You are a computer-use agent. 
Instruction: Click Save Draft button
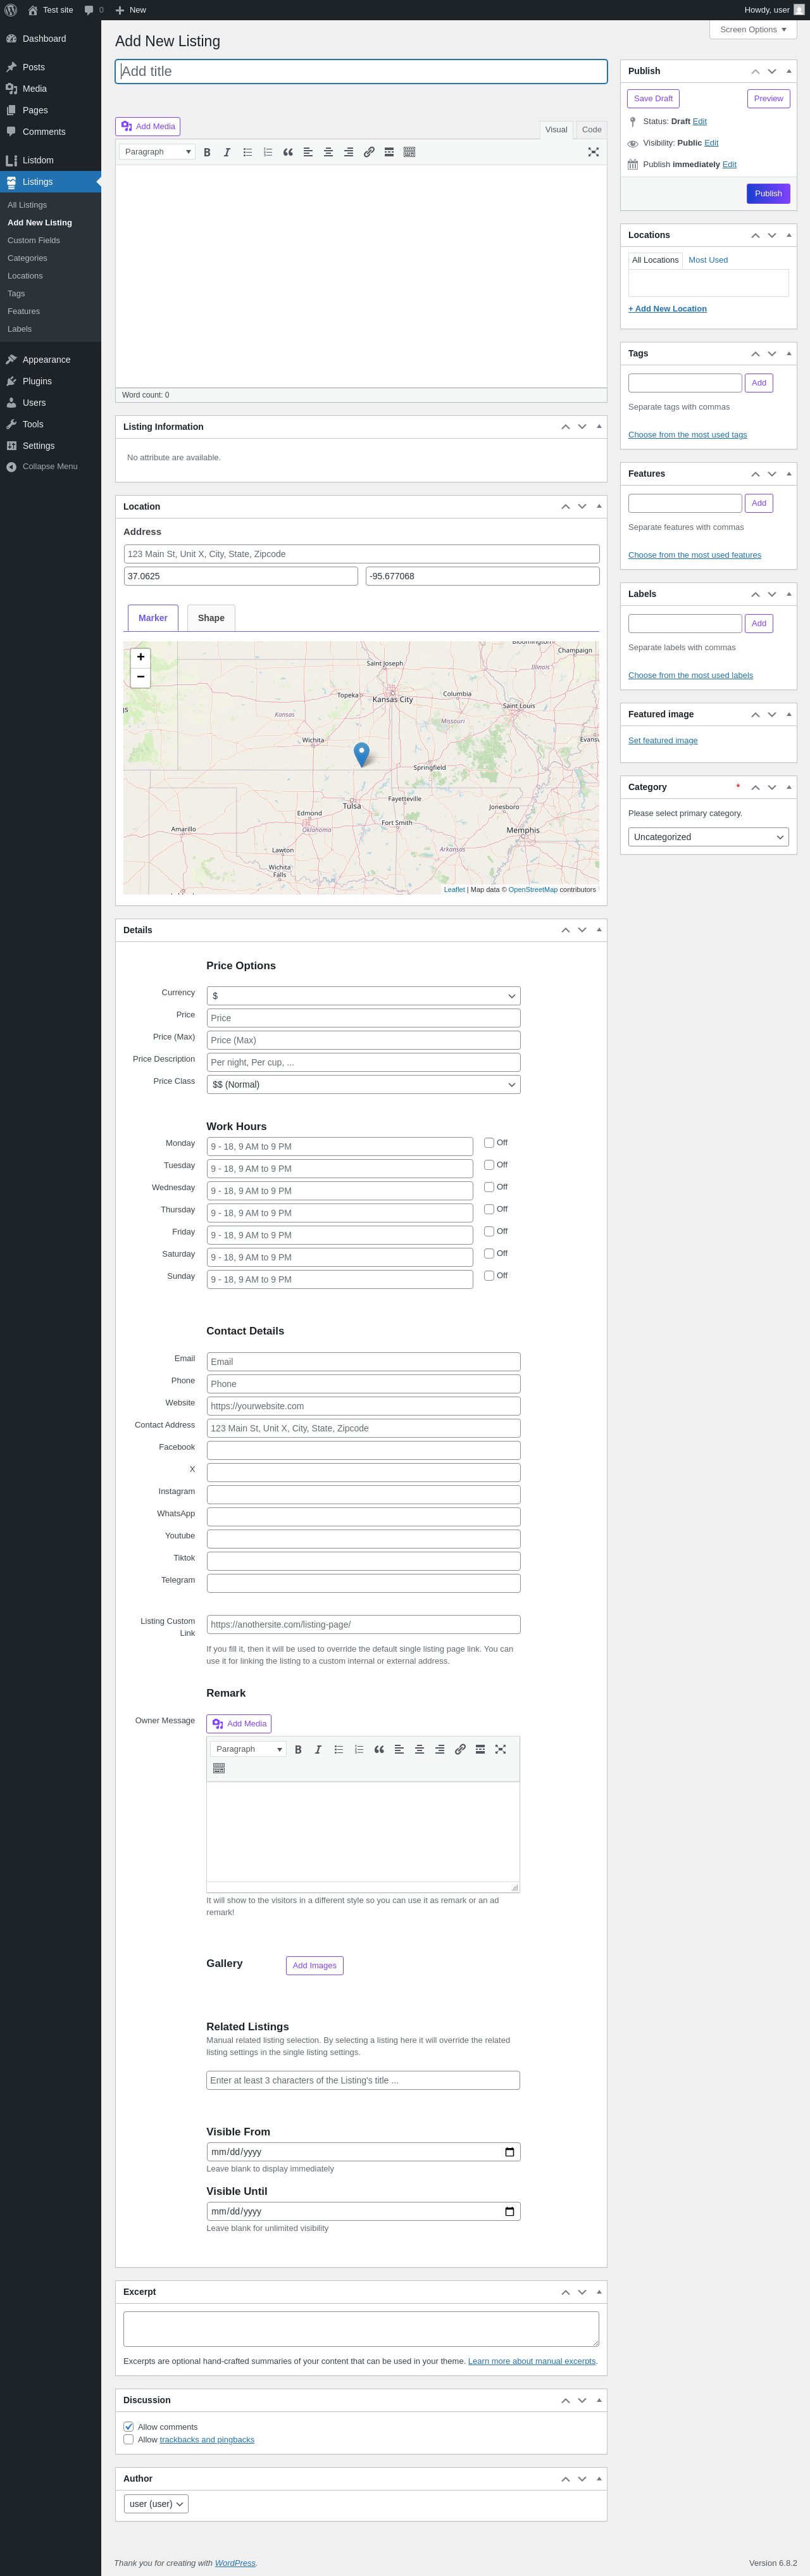(x=653, y=99)
